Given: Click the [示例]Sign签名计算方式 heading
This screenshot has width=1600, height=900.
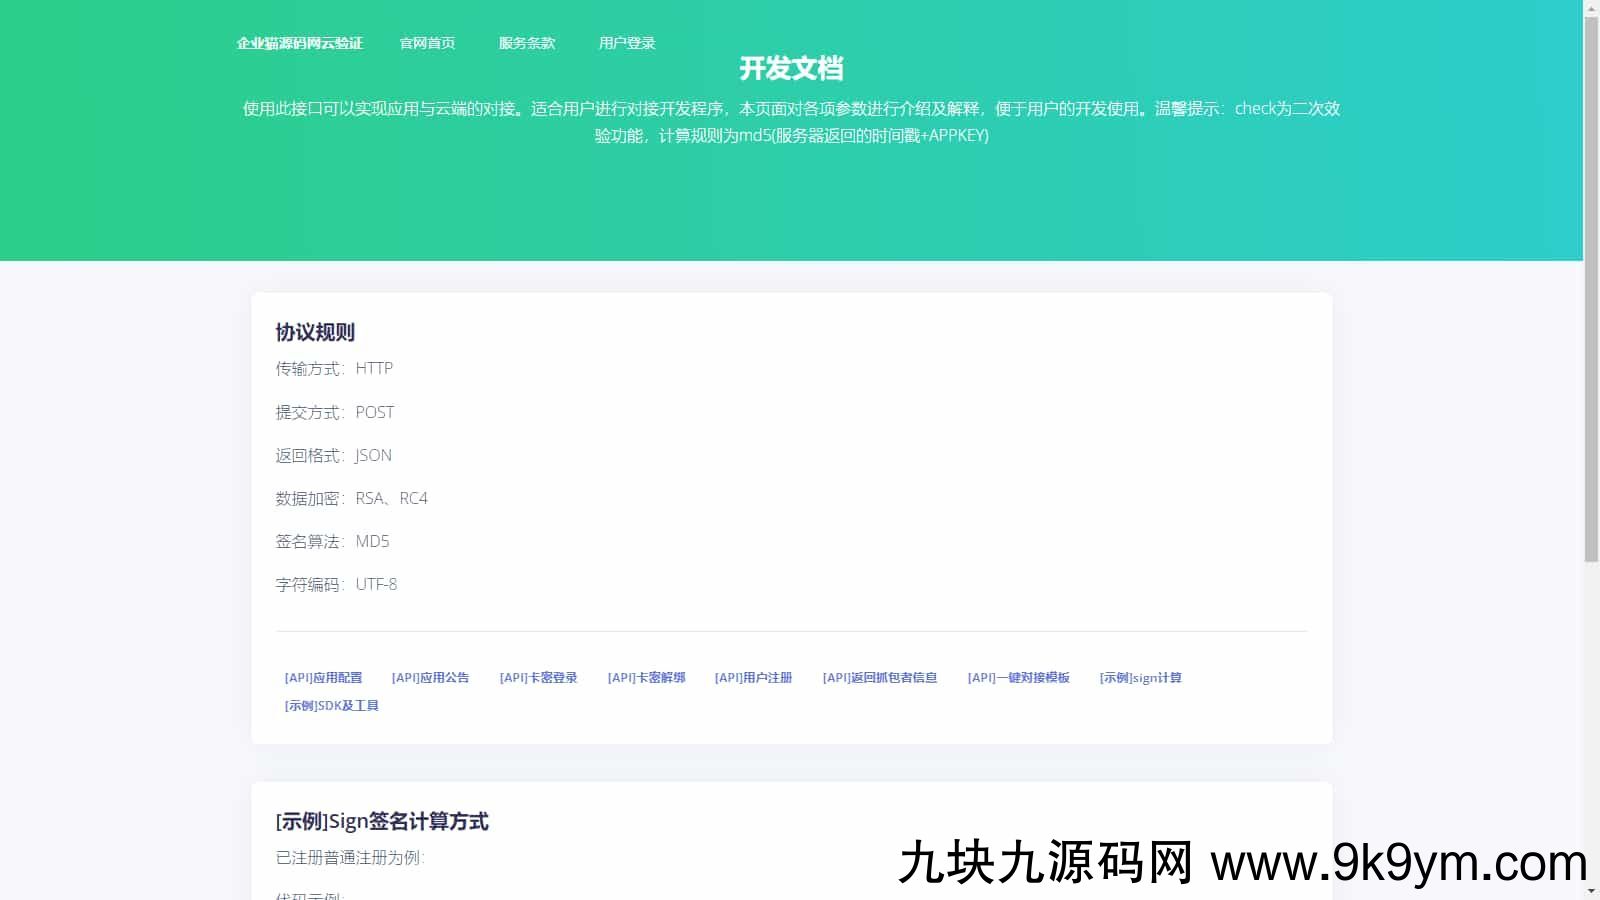Looking at the screenshot, I should point(382,822).
